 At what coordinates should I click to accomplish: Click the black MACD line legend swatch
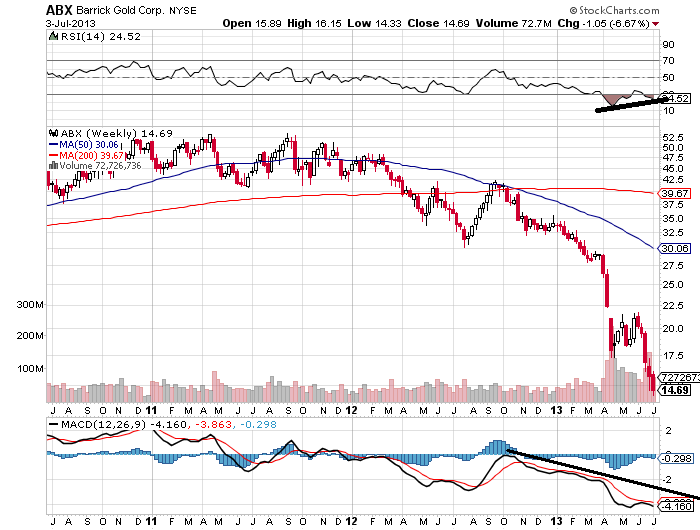tap(53, 424)
